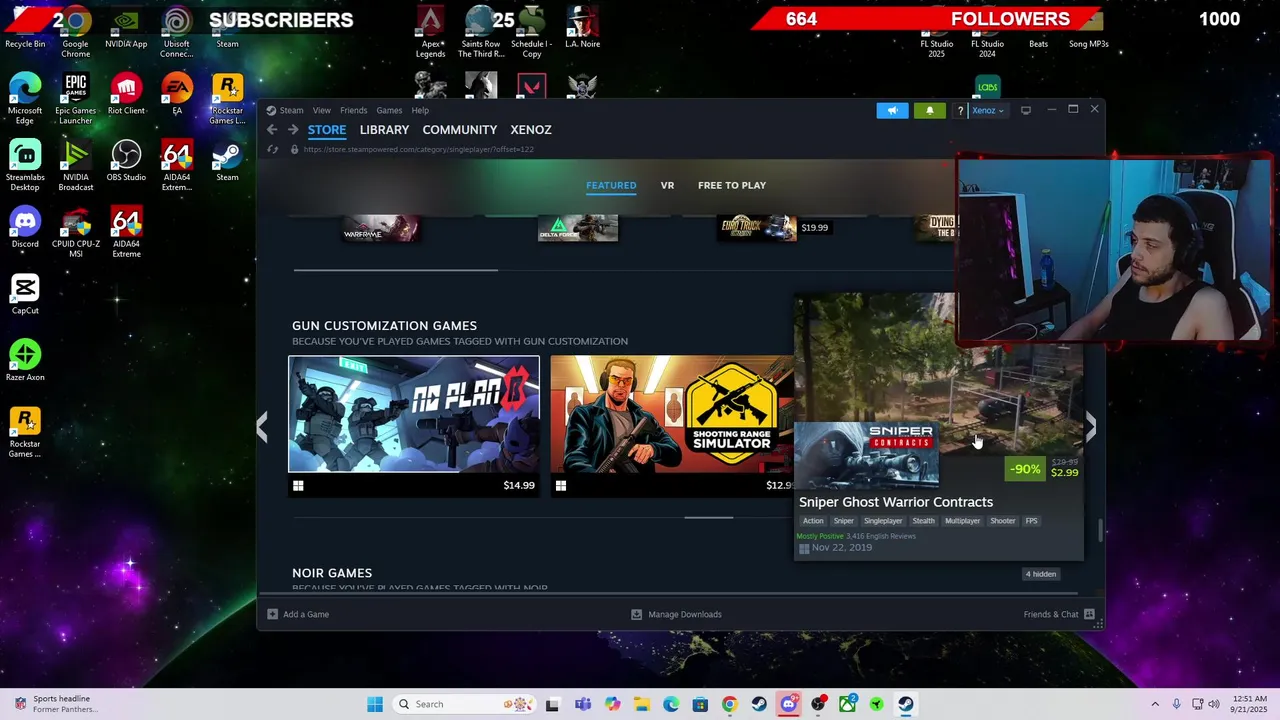Open the Windows Start menu

[375, 704]
